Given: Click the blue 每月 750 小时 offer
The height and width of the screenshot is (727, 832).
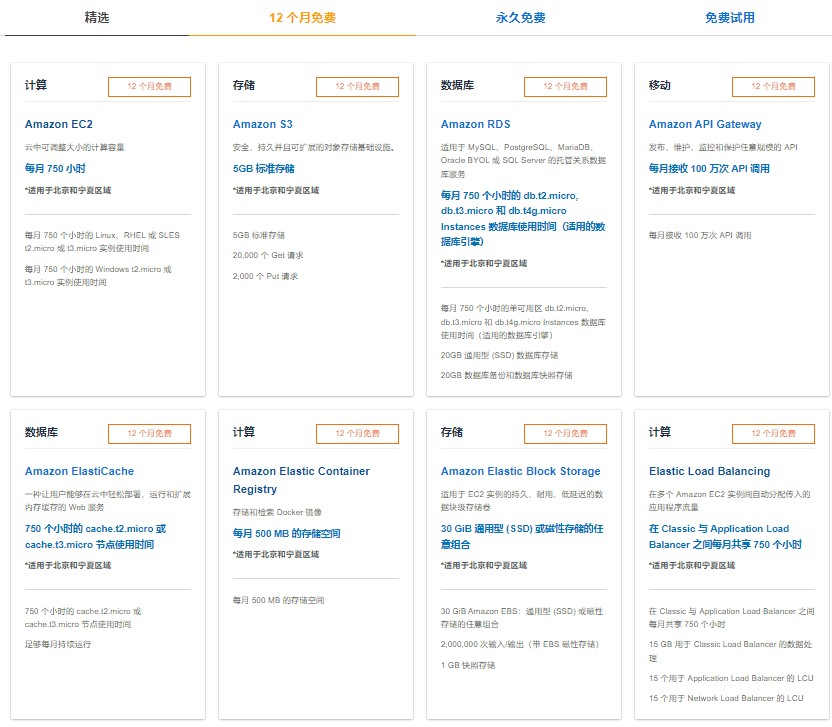Looking at the screenshot, I should tap(55, 168).
